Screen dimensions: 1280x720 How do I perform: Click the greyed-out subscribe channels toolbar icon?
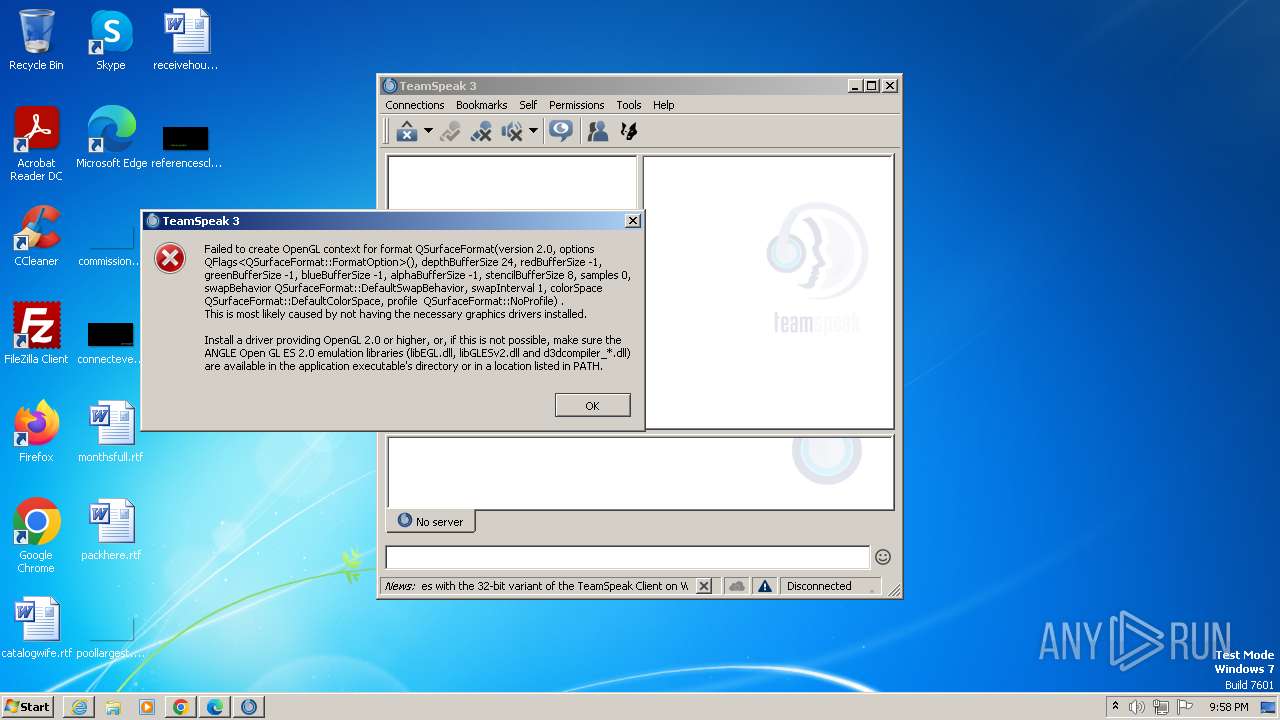click(x=450, y=131)
